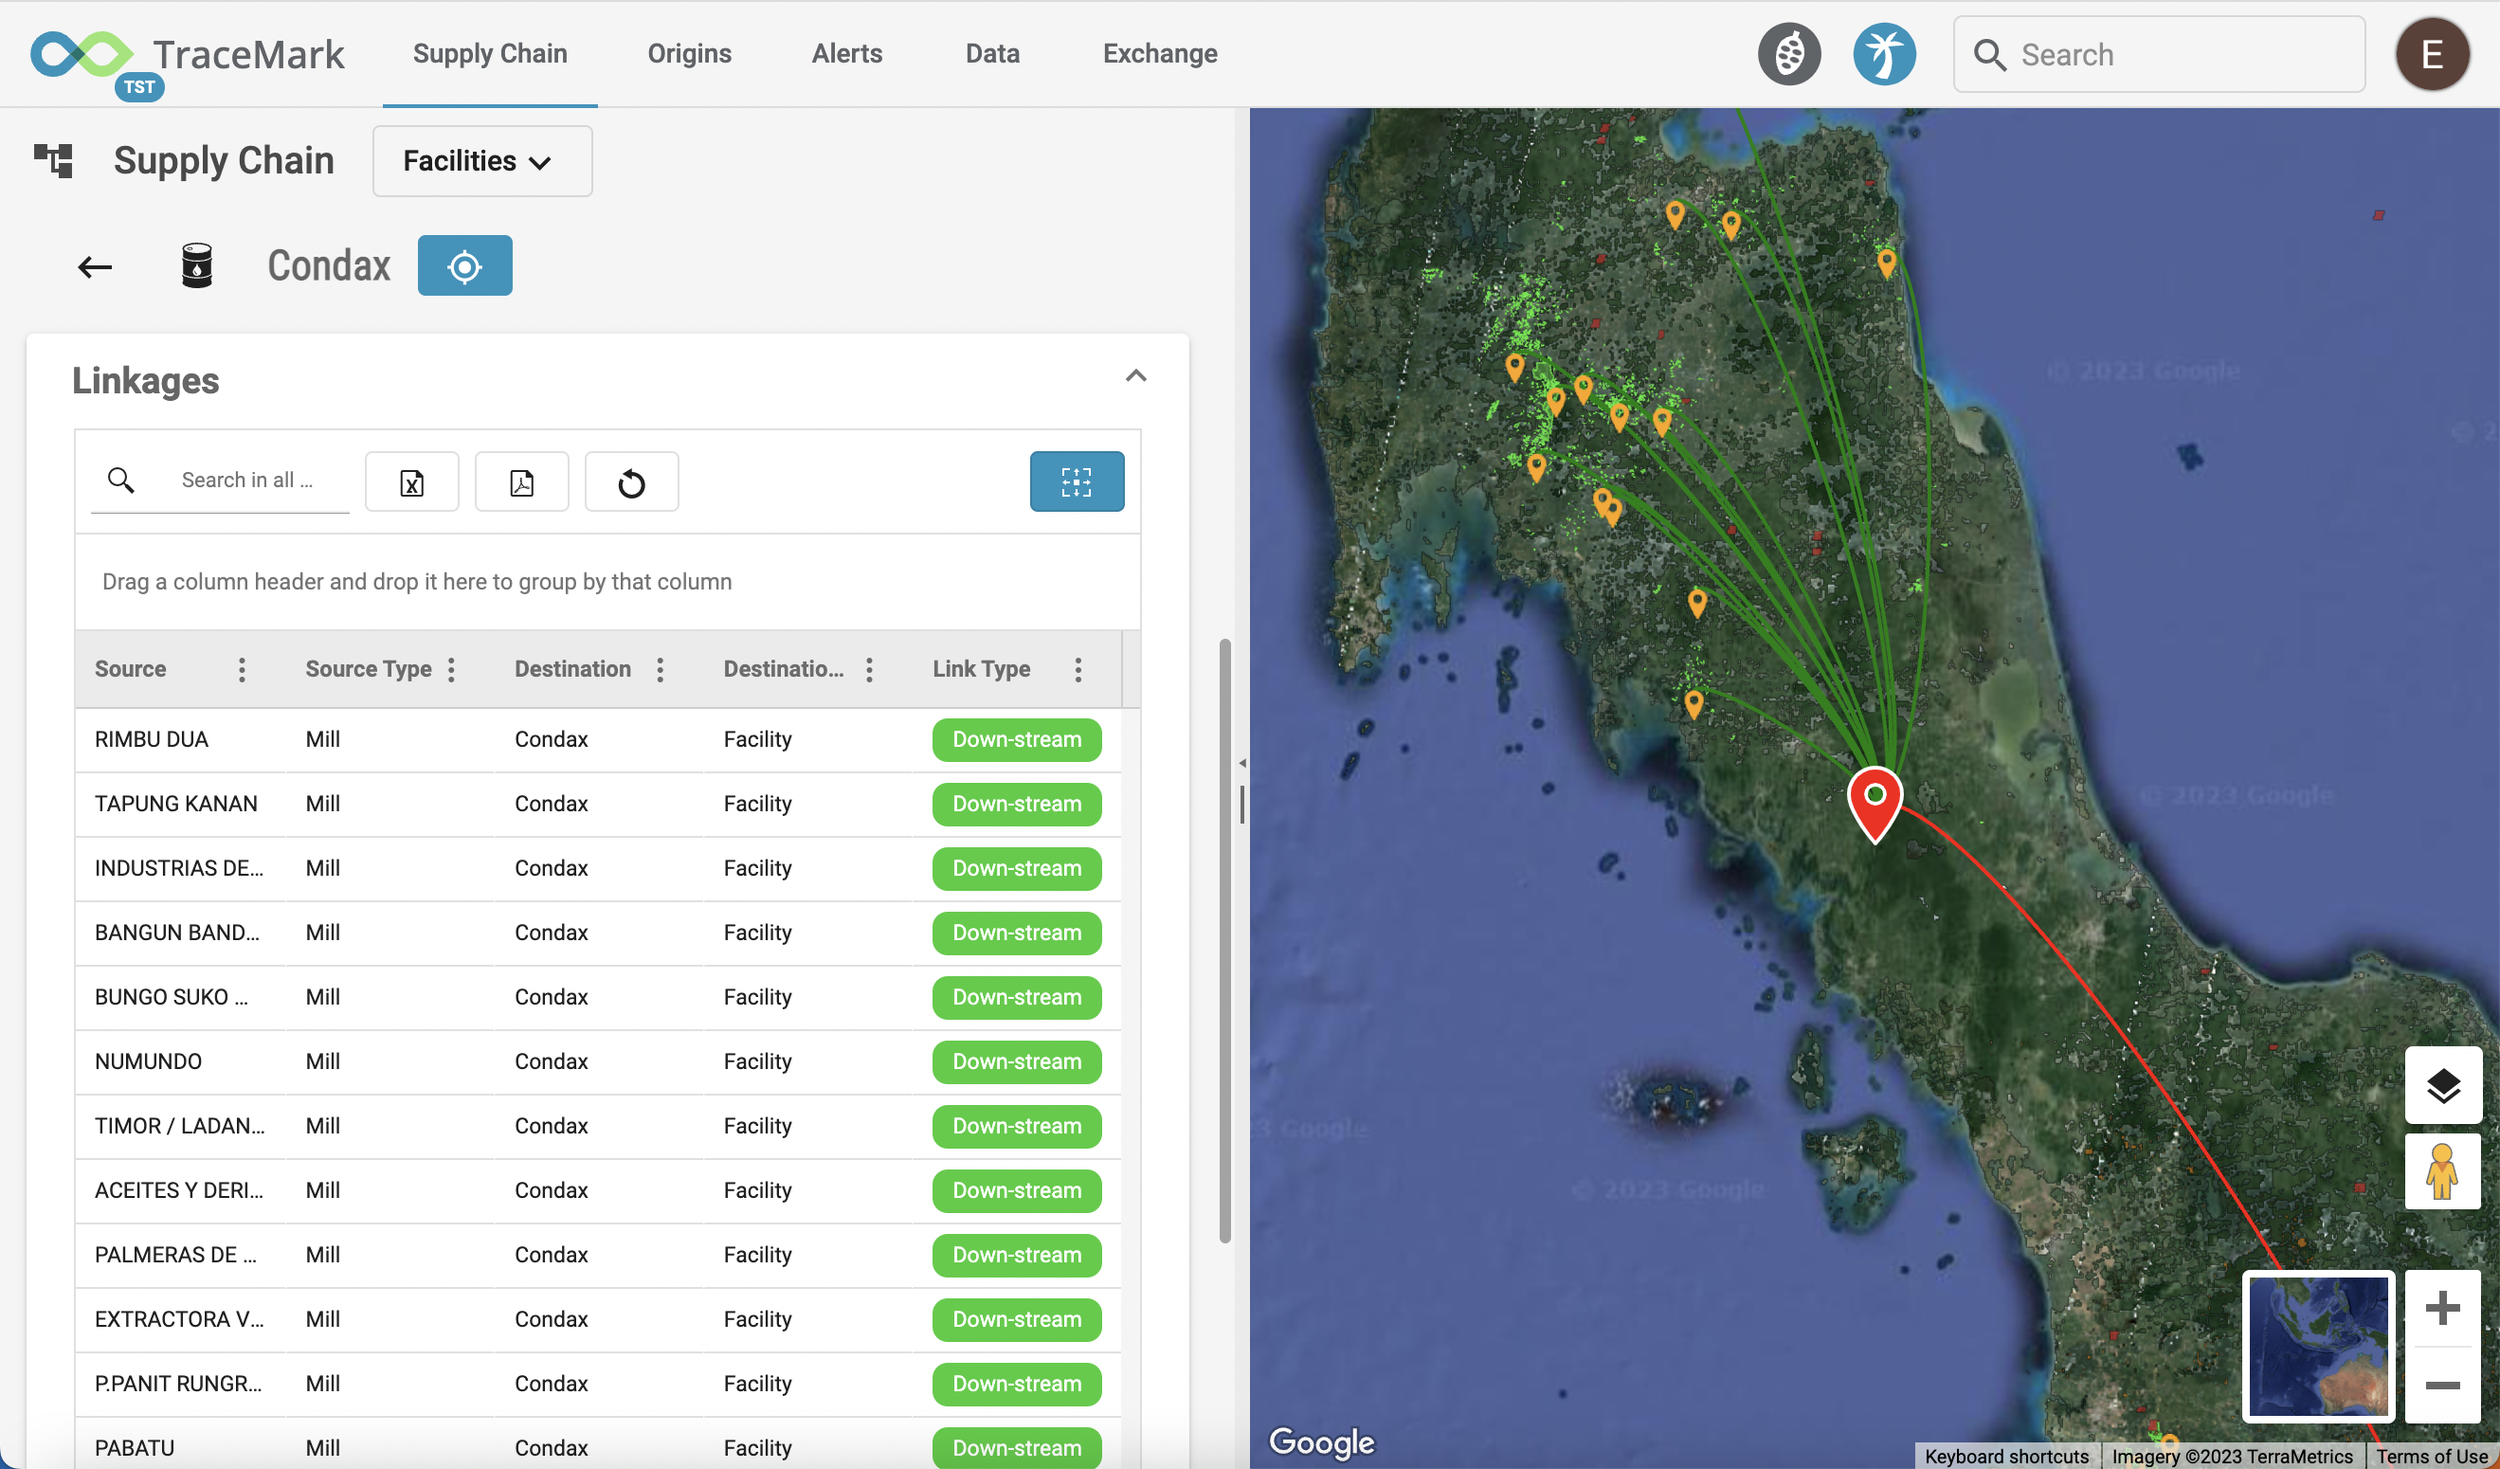Click the Supply Chain hierarchy icon
The height and width of the screenshot is (1469, 2500).
(53, 160)
